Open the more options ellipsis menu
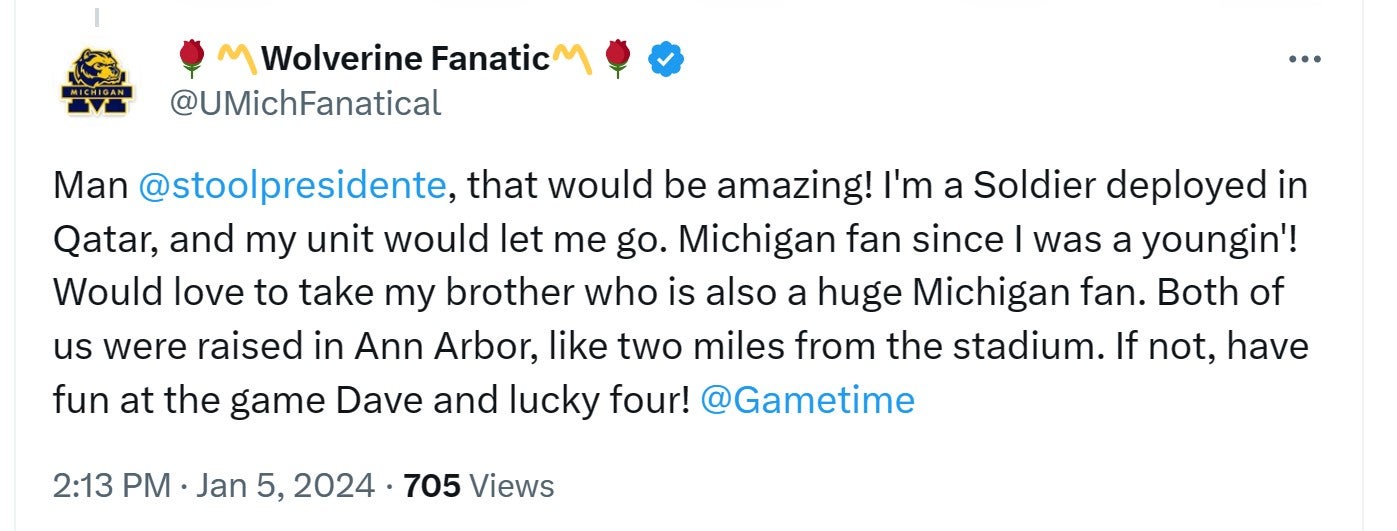This screenshot has height=531, width=1397. 1305,60
